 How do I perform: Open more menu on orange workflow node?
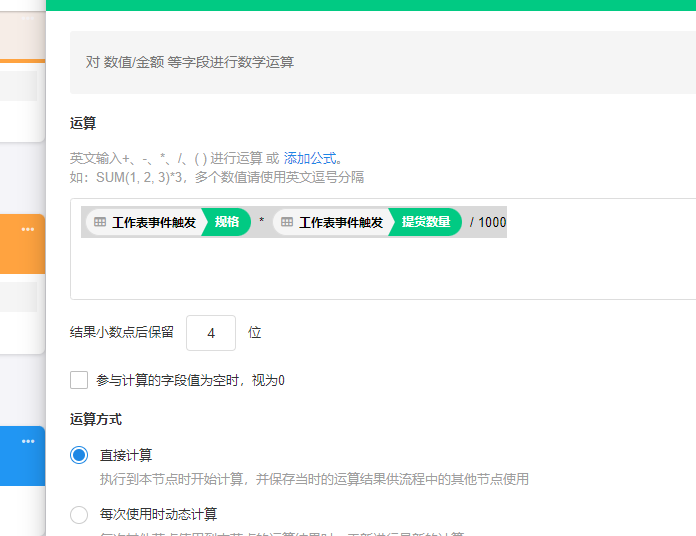point(28,229)
